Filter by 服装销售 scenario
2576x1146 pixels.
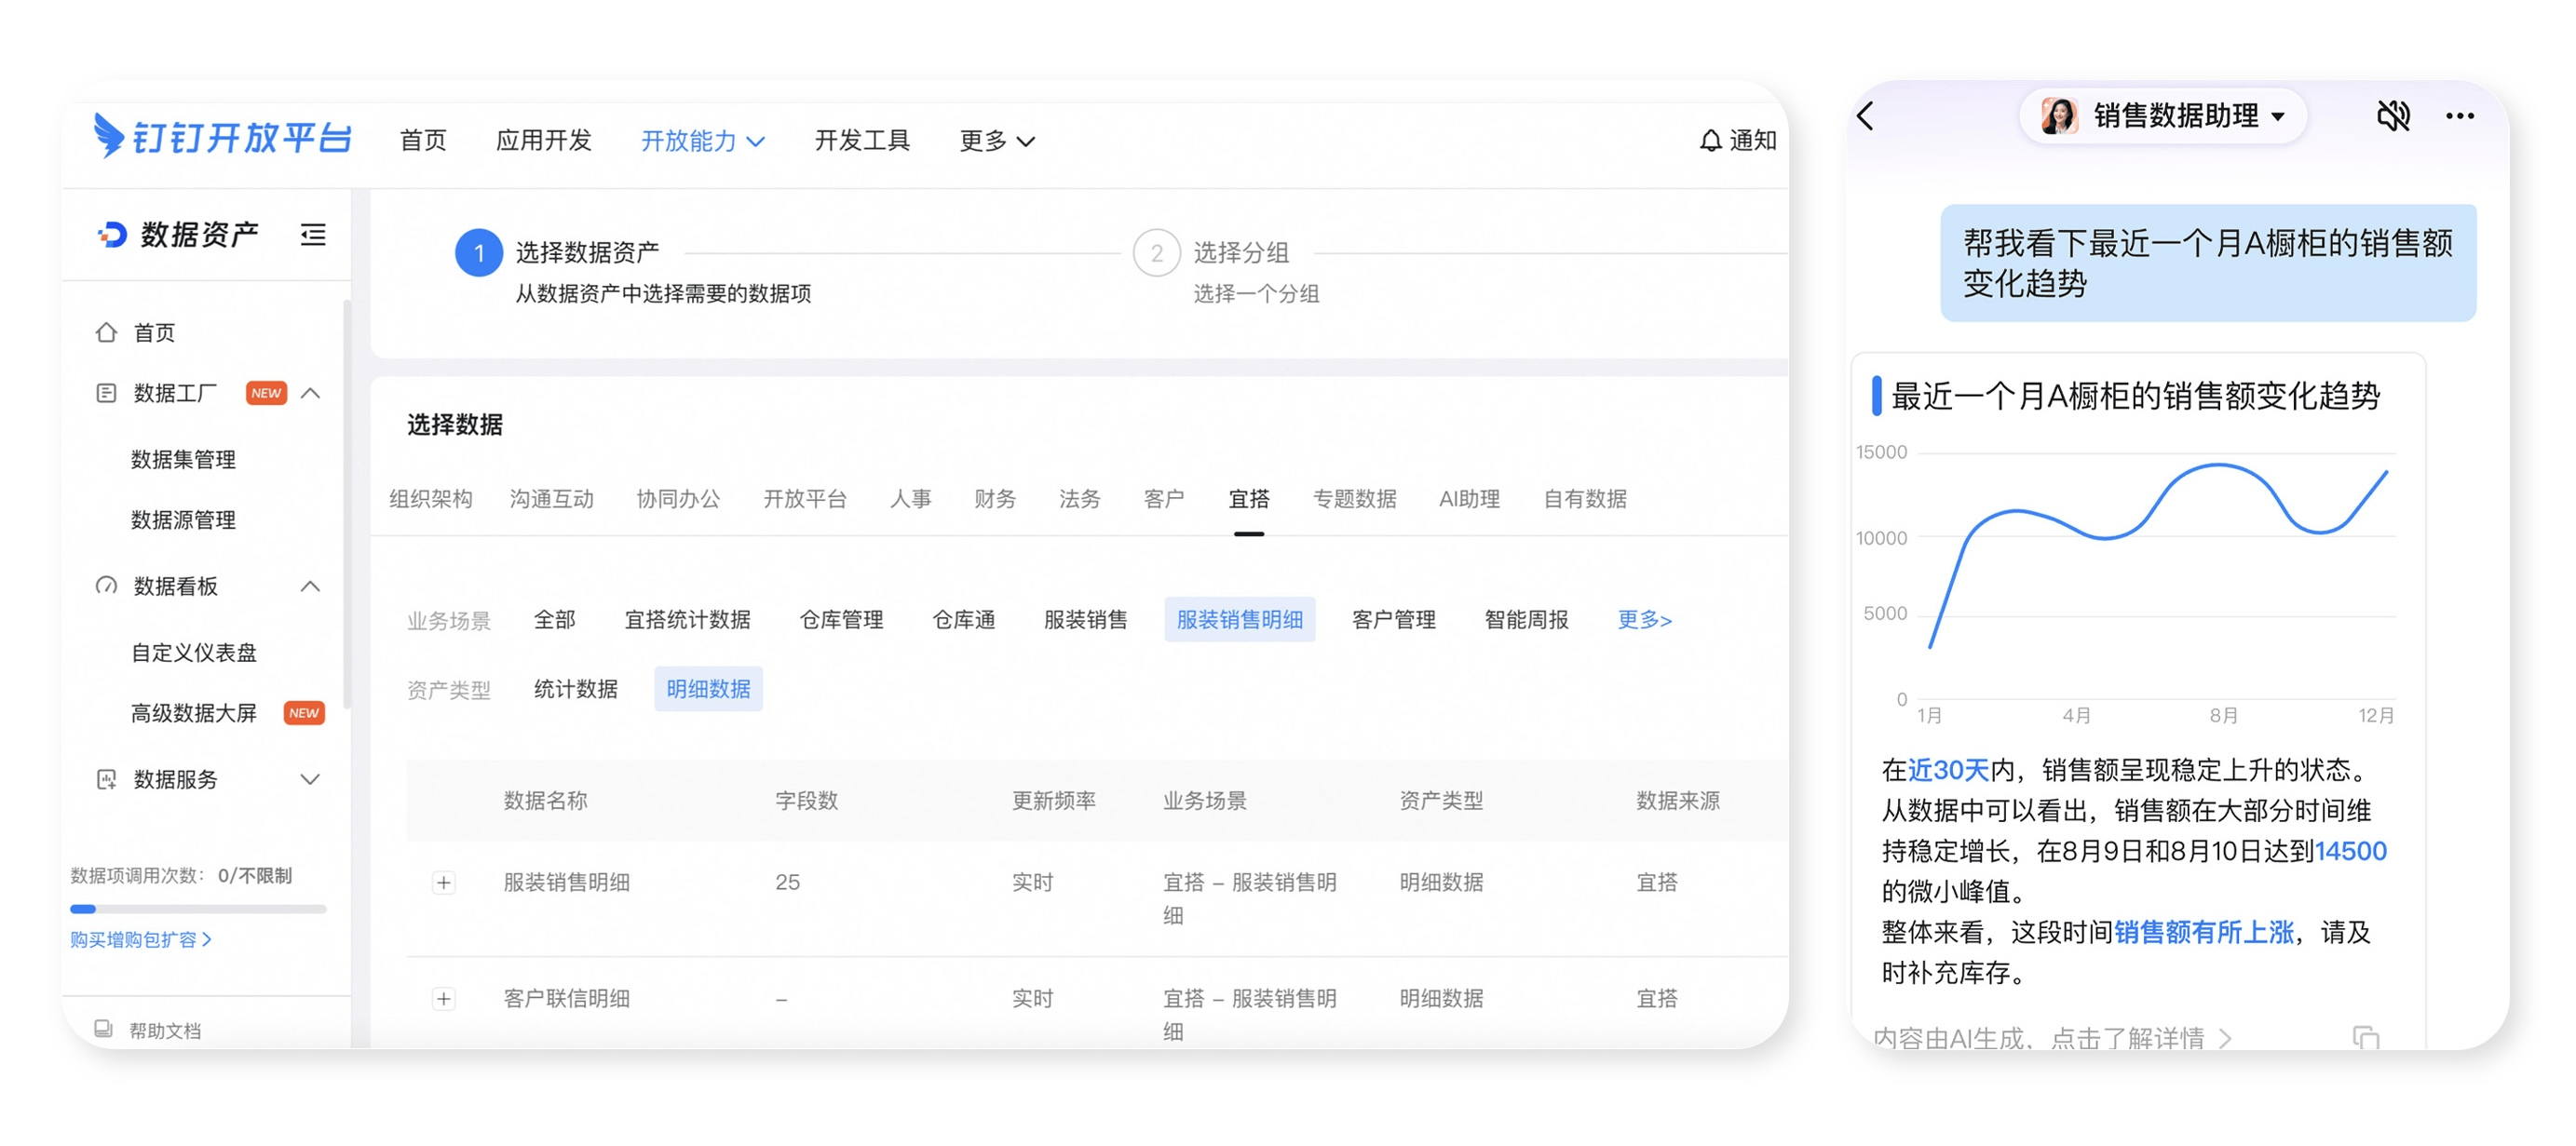(1086, 620)
